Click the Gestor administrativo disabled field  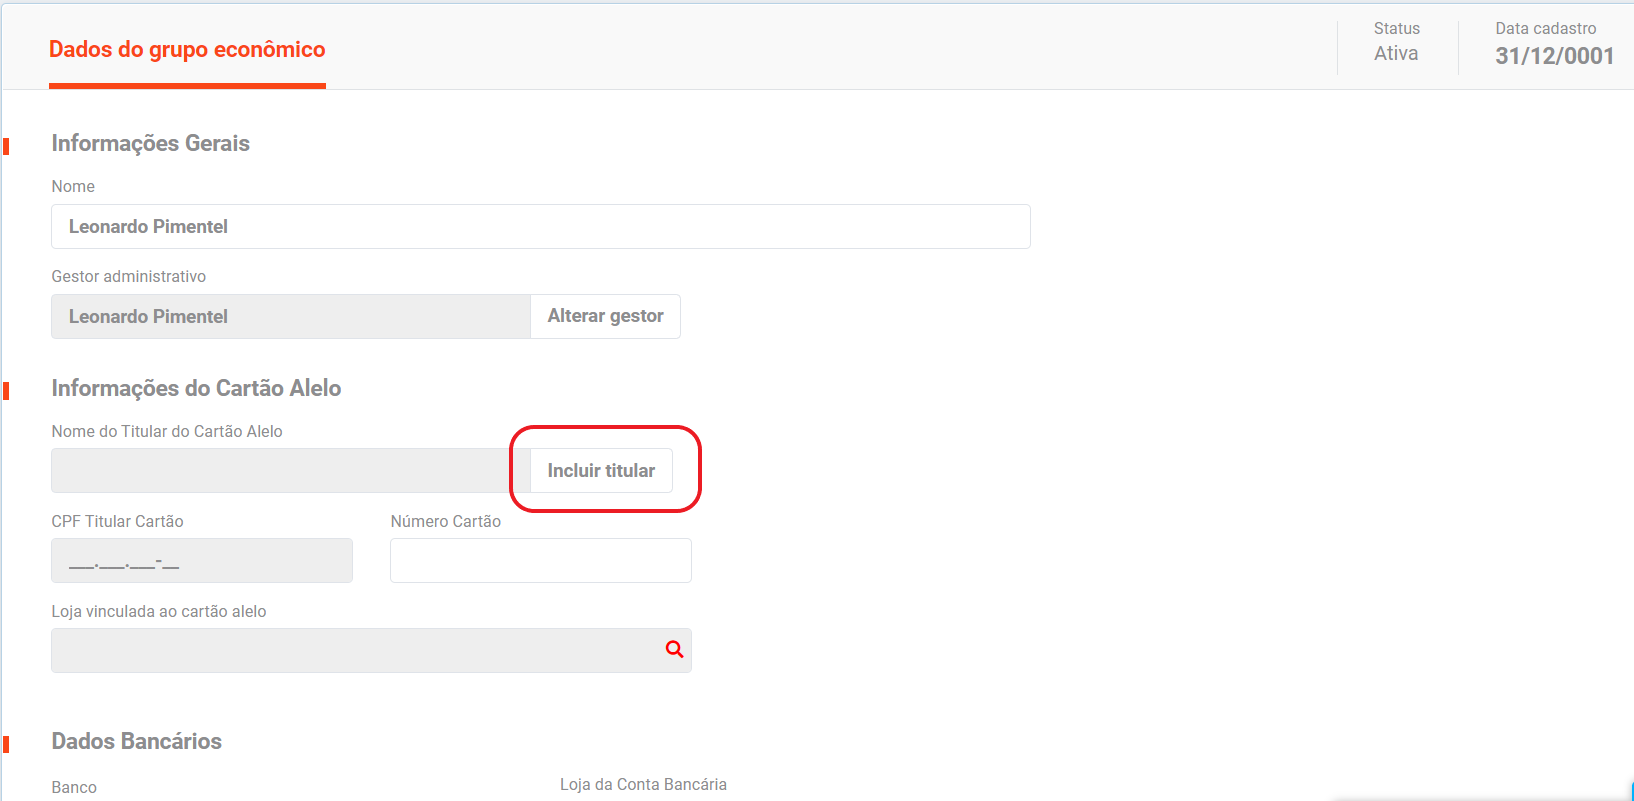pyautogui.click(x=290, y=317)
